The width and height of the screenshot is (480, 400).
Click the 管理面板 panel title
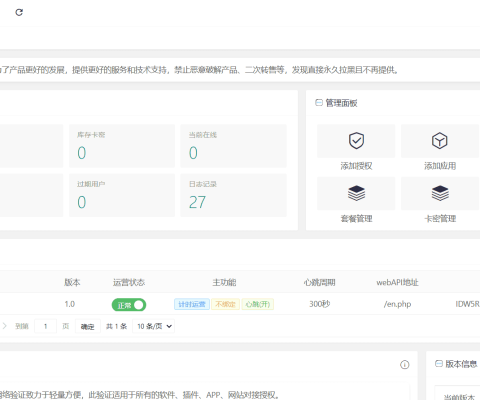(341, 103)
